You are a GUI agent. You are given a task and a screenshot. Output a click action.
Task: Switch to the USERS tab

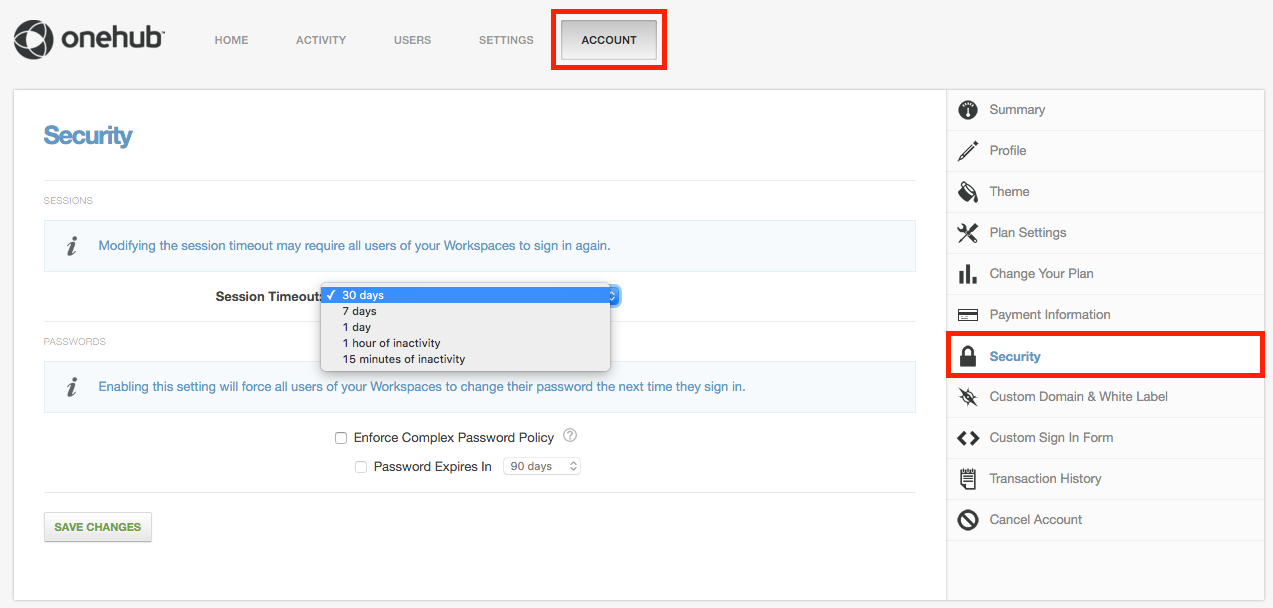pyautogui.click(x=412, y=40)
